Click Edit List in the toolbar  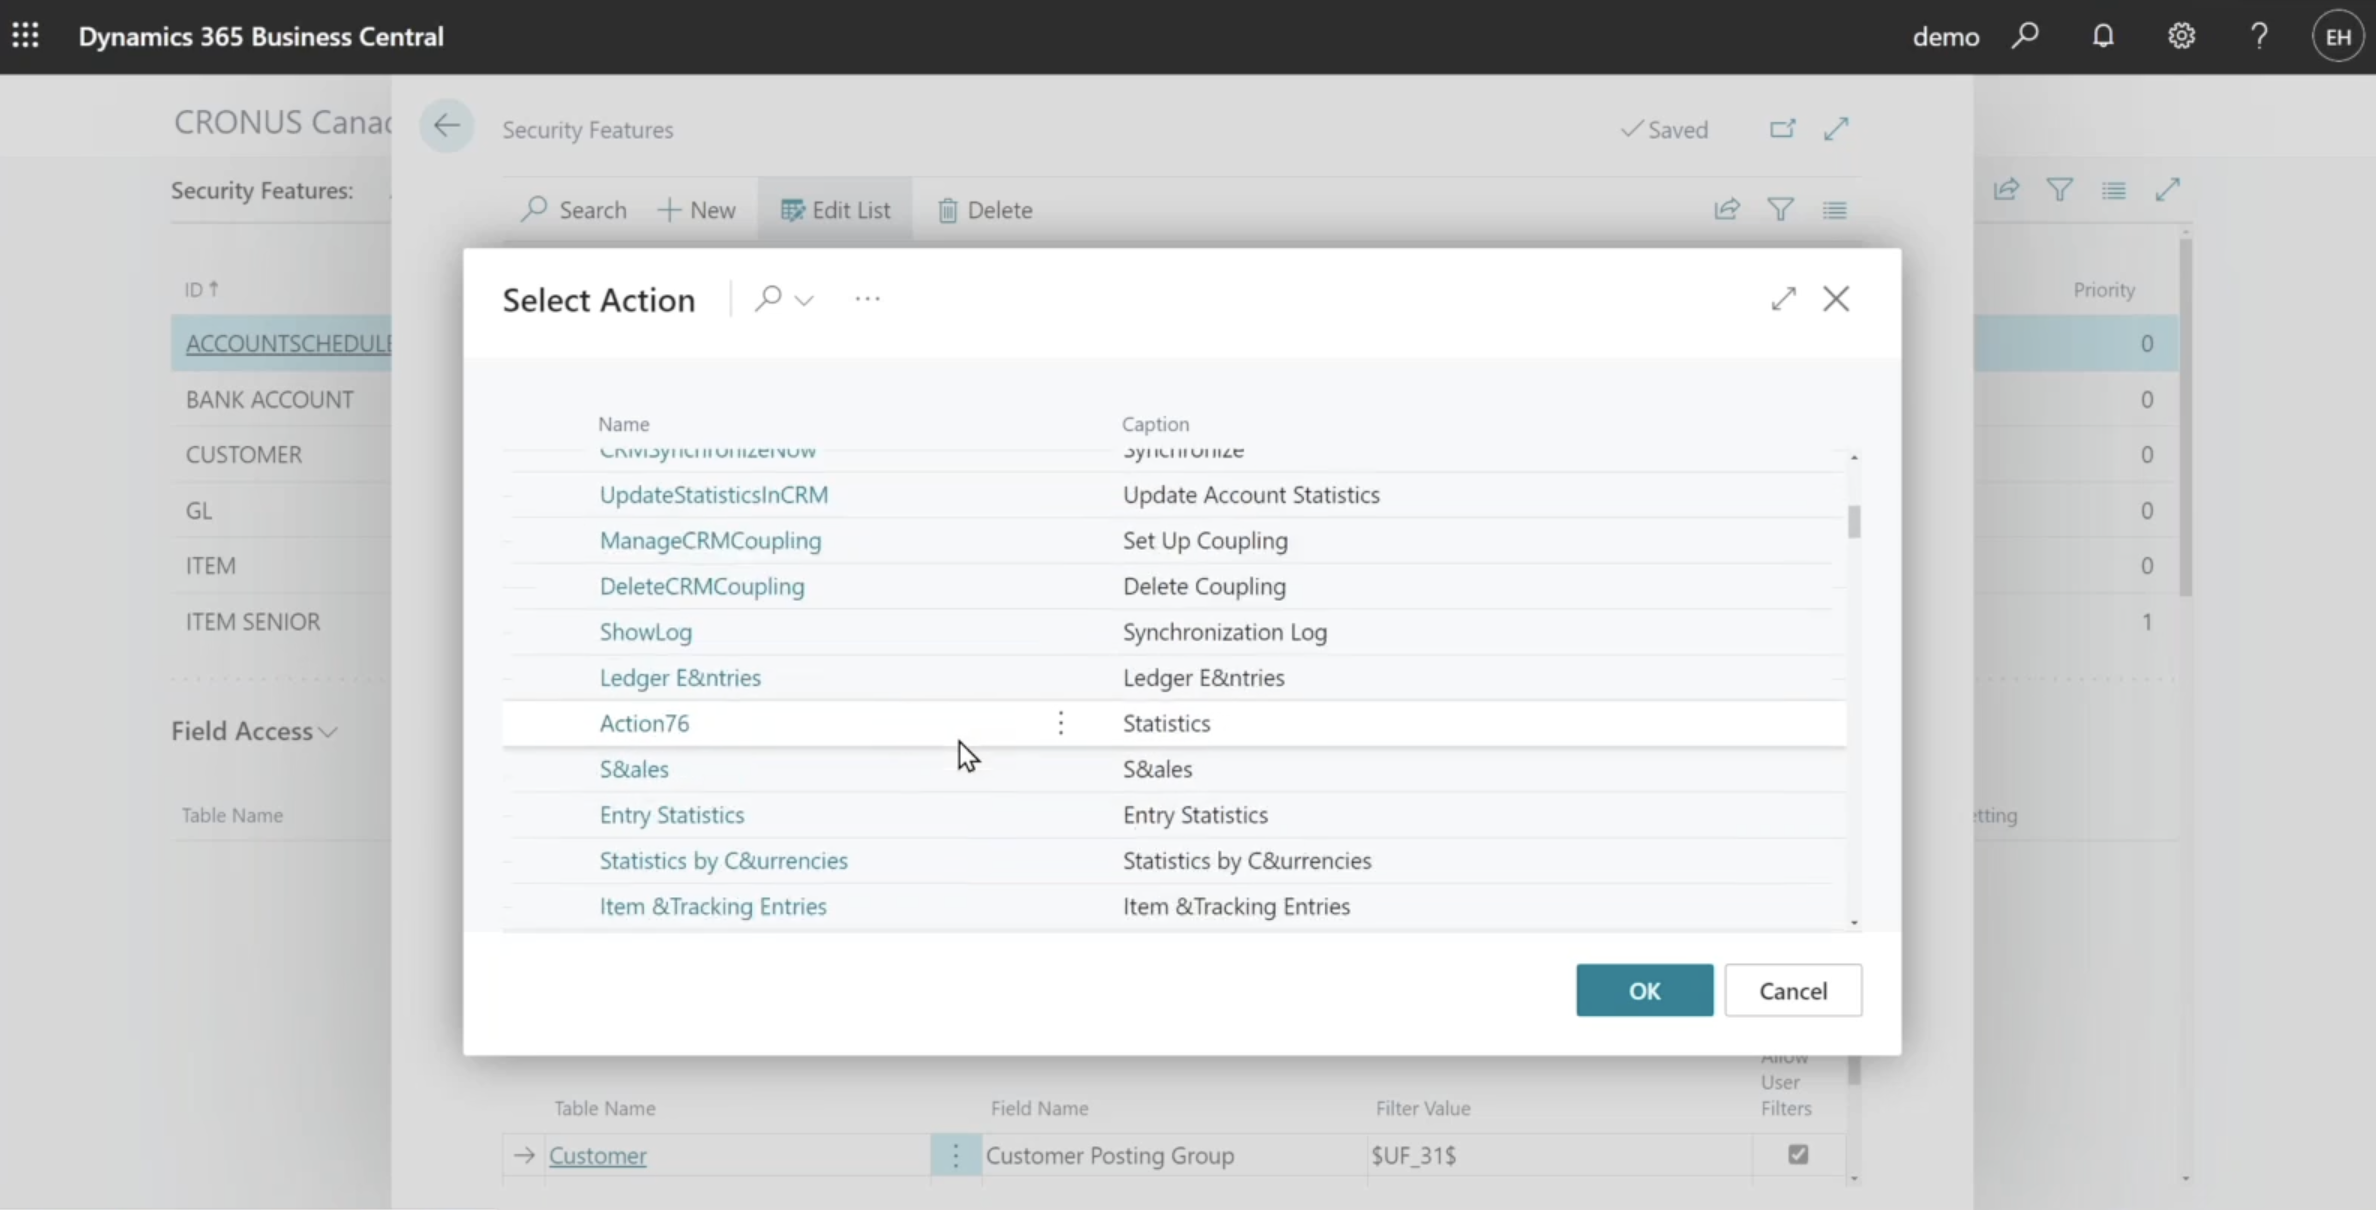tap(835, 210)
